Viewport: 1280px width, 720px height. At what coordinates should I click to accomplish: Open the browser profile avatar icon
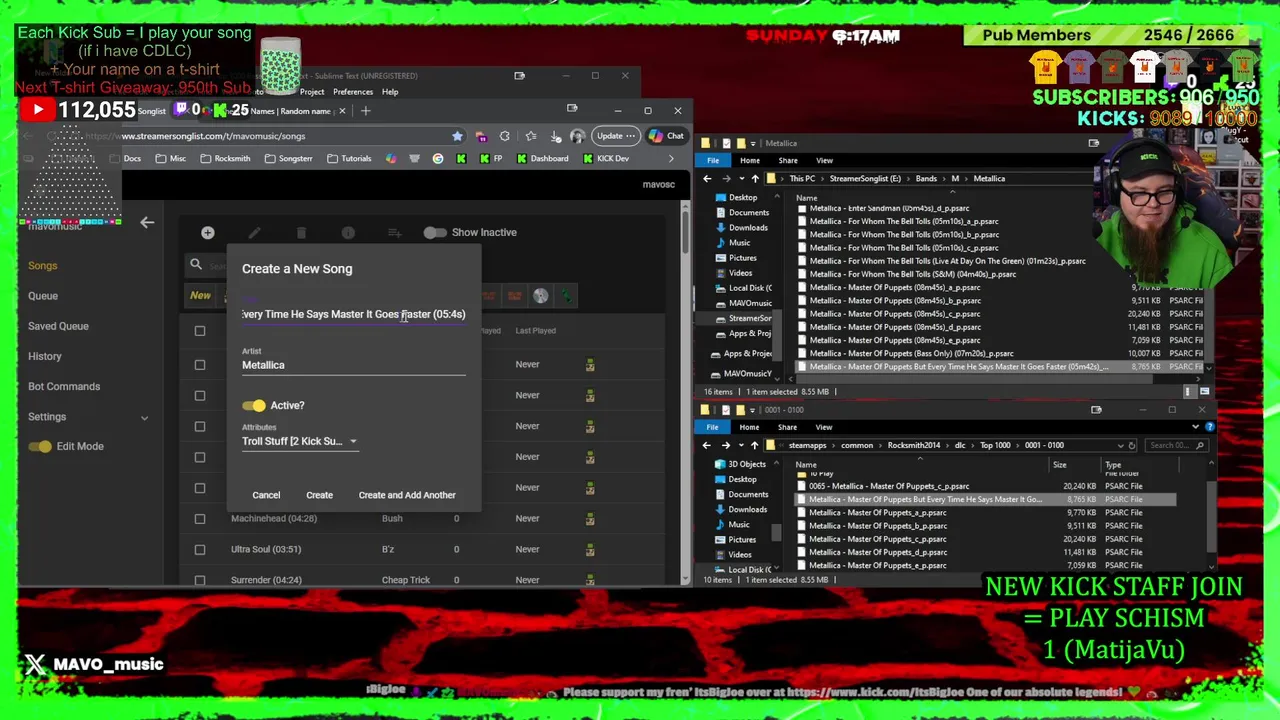(577, 136)
